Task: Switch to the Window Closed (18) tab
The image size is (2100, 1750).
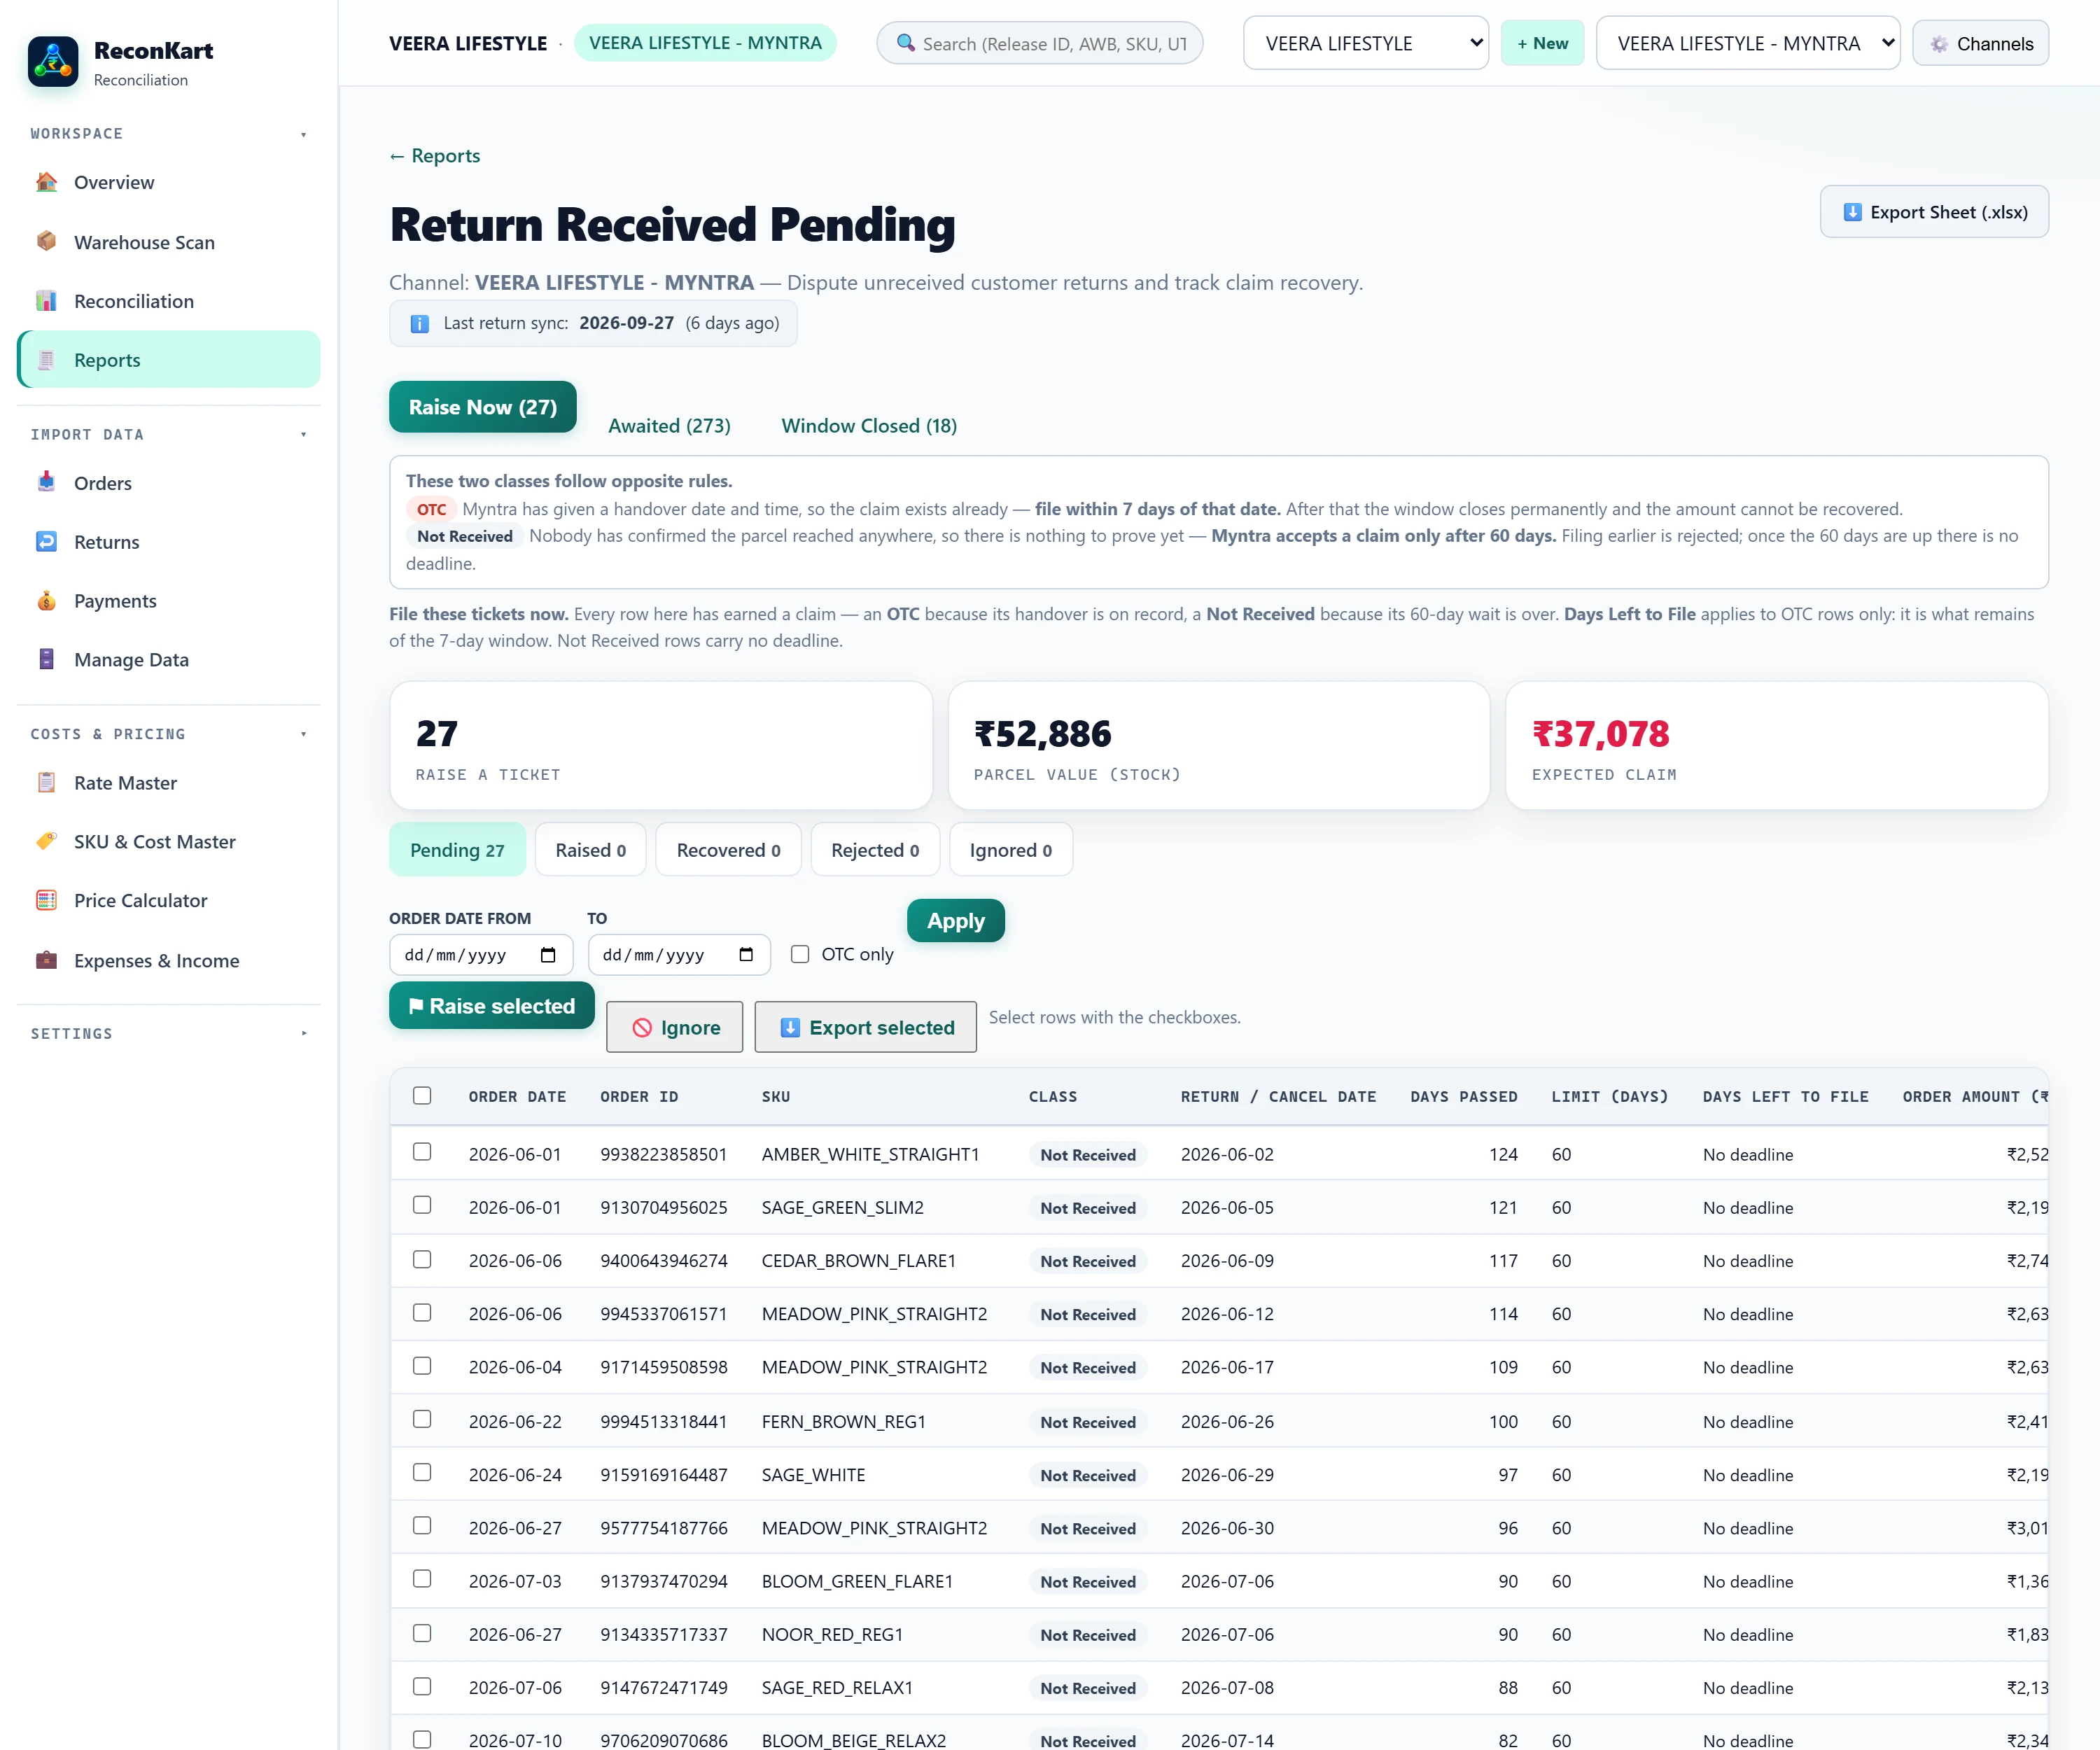Action: pos(869,426)
